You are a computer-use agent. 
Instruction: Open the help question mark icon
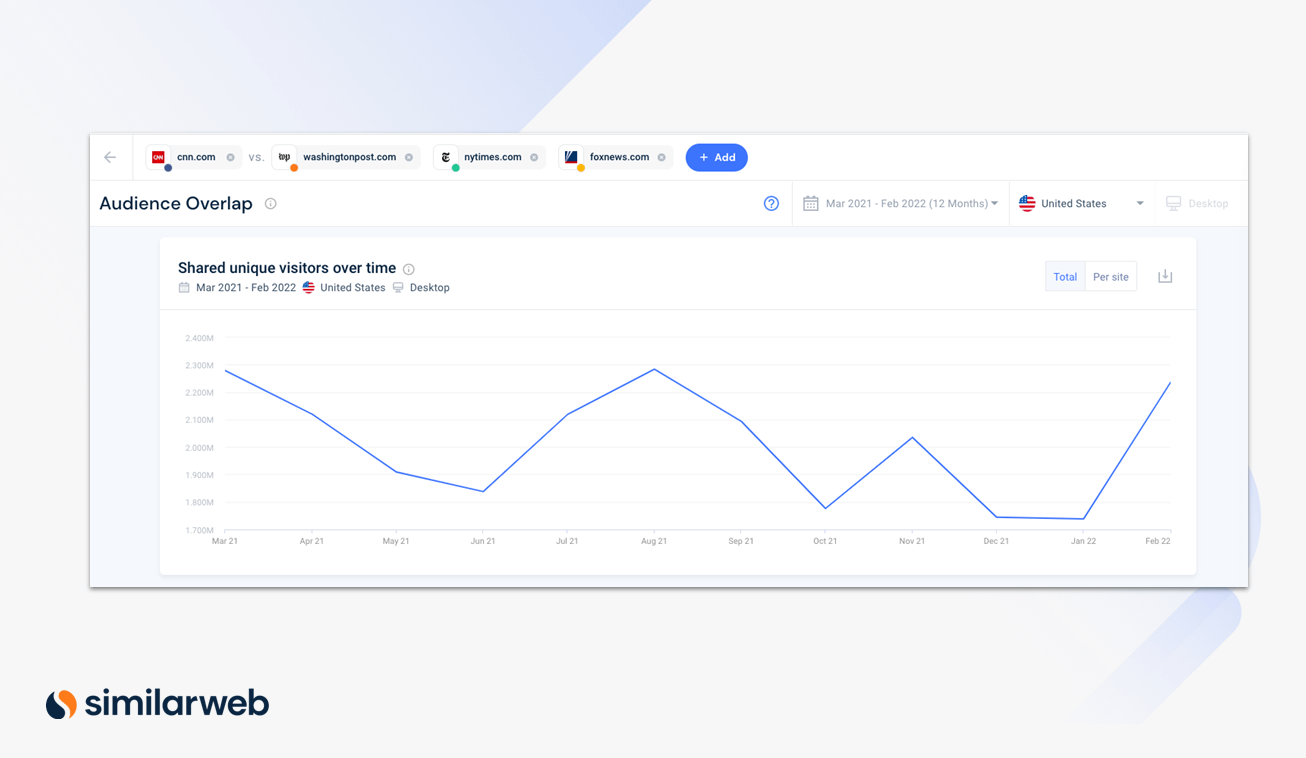point(771,203)
